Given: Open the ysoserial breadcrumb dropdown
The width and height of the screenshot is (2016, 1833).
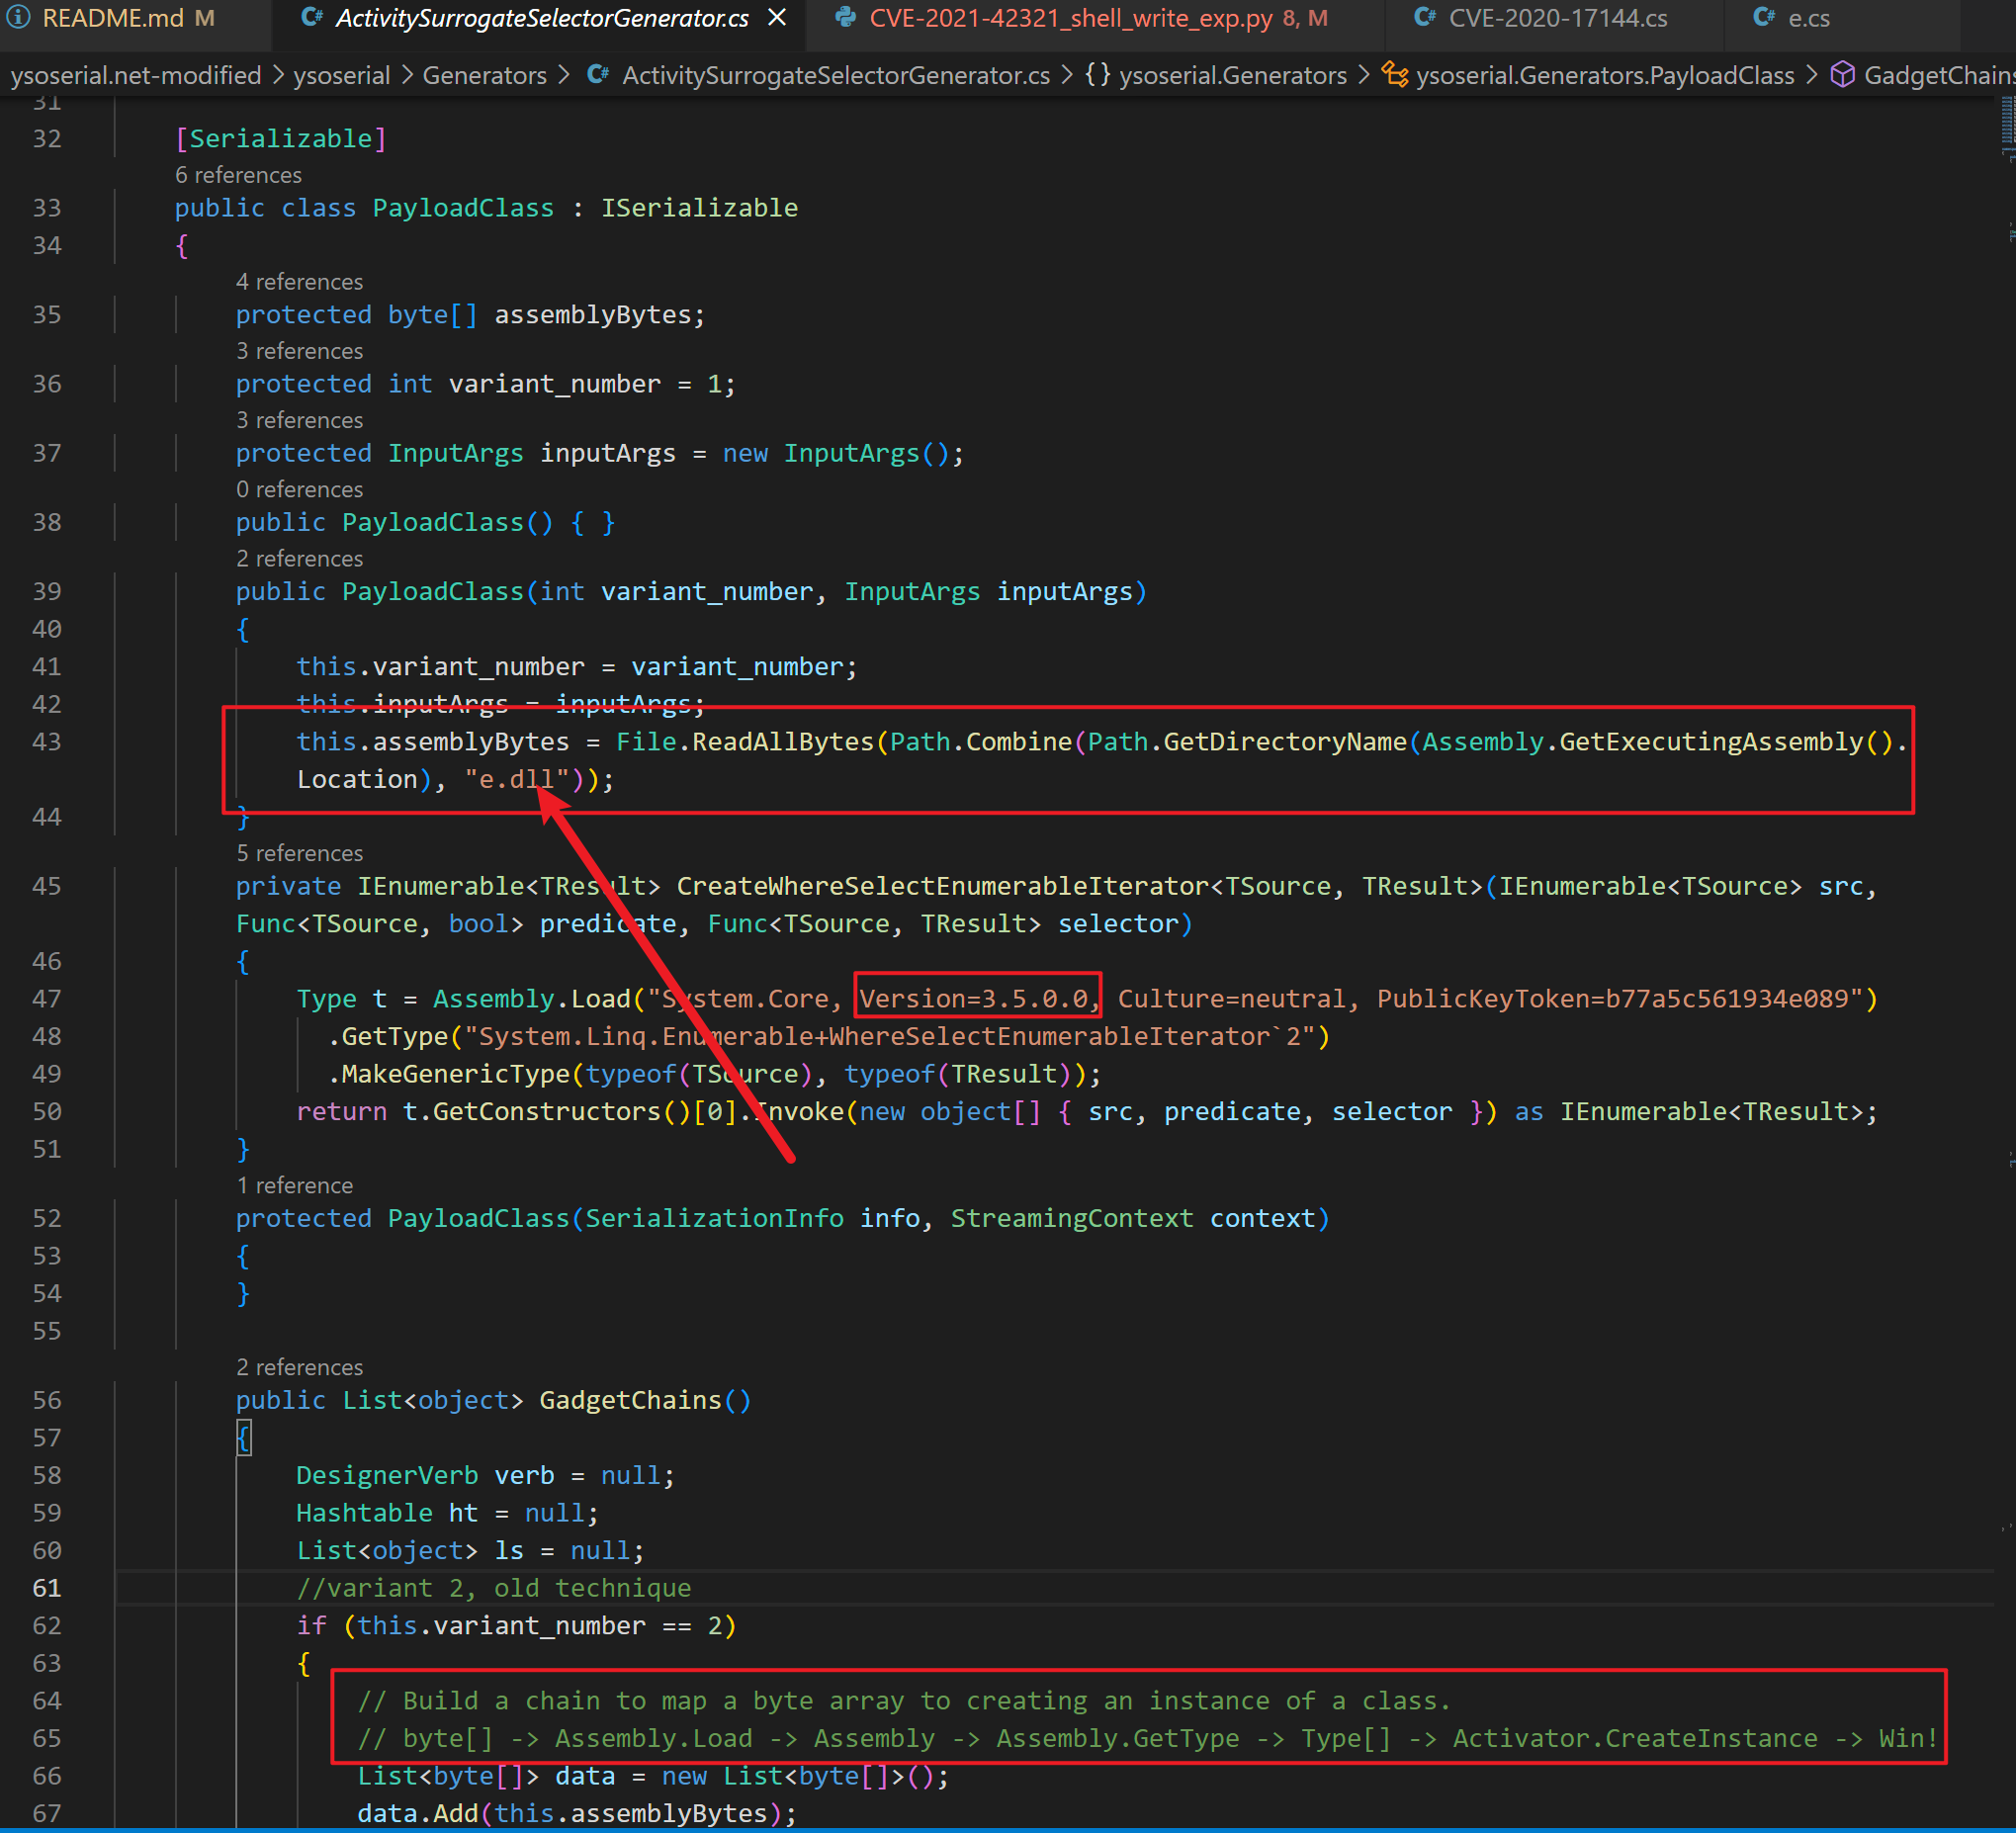Looking at the screenshot, I should [341, 75].
